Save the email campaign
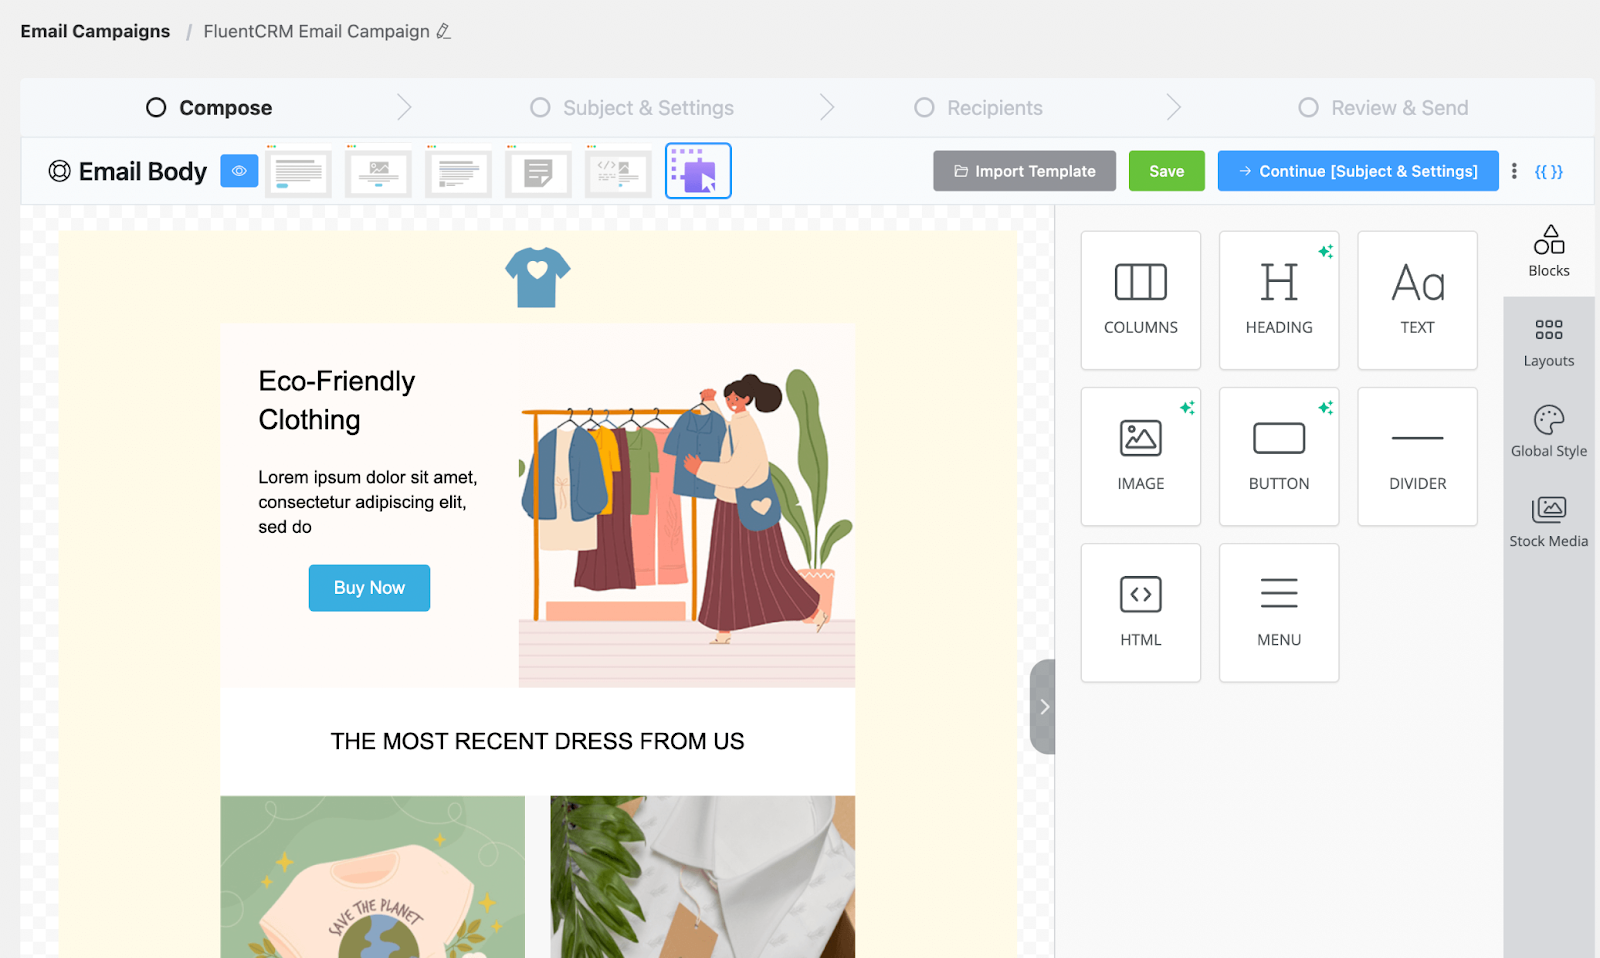This screenshot has height=958, width=1600. pos(1167,171)
